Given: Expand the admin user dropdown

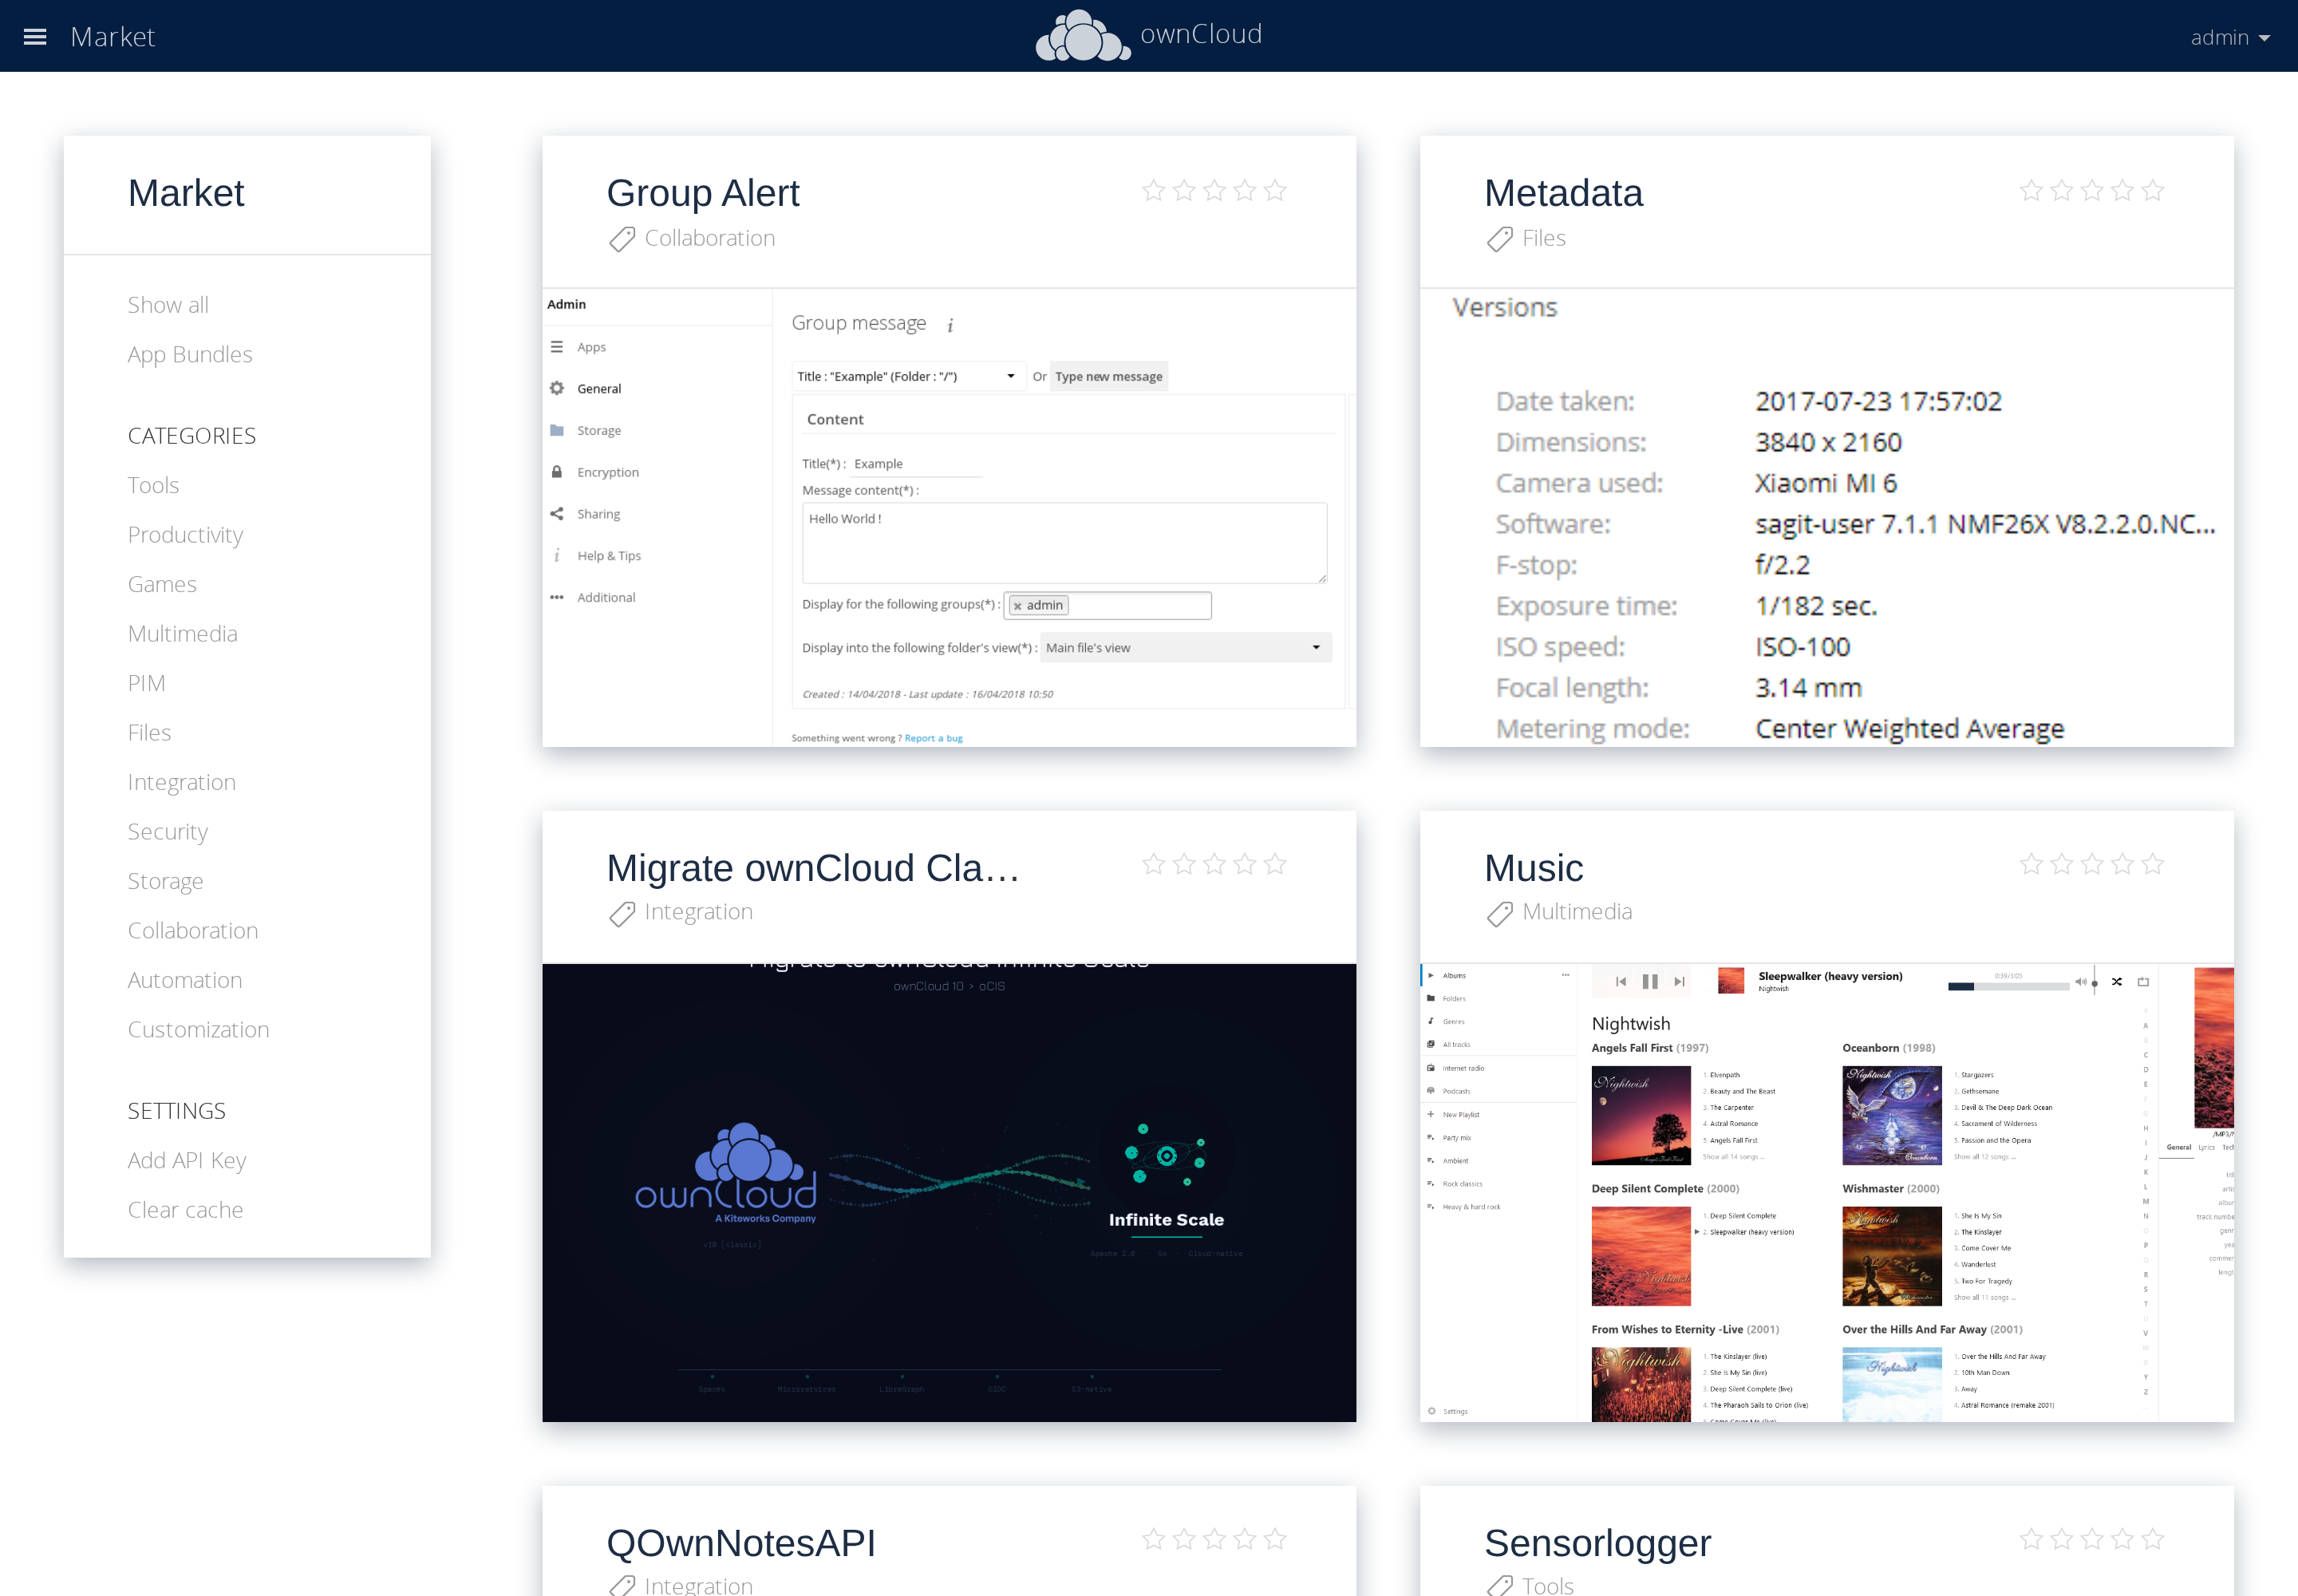Looking at the screenshot, I should [x=2229, y=37].
